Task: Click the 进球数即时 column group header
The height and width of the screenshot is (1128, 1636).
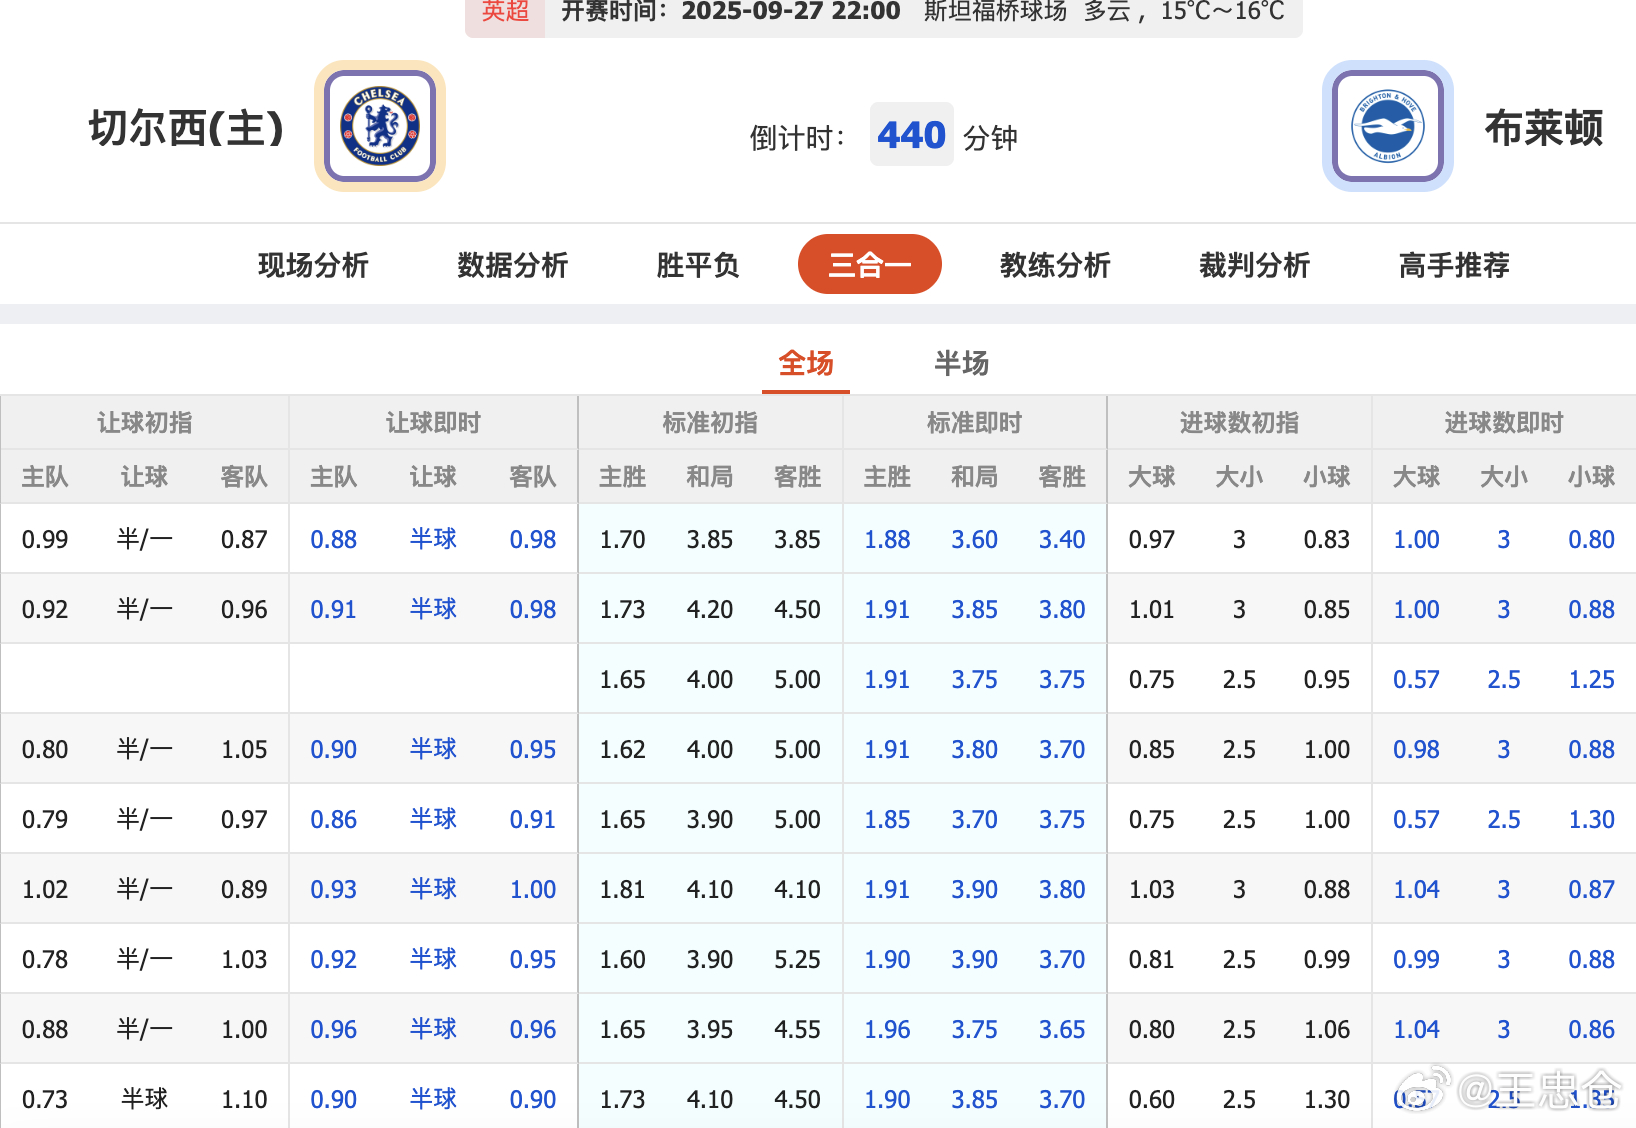Action: coord(1503,422)
